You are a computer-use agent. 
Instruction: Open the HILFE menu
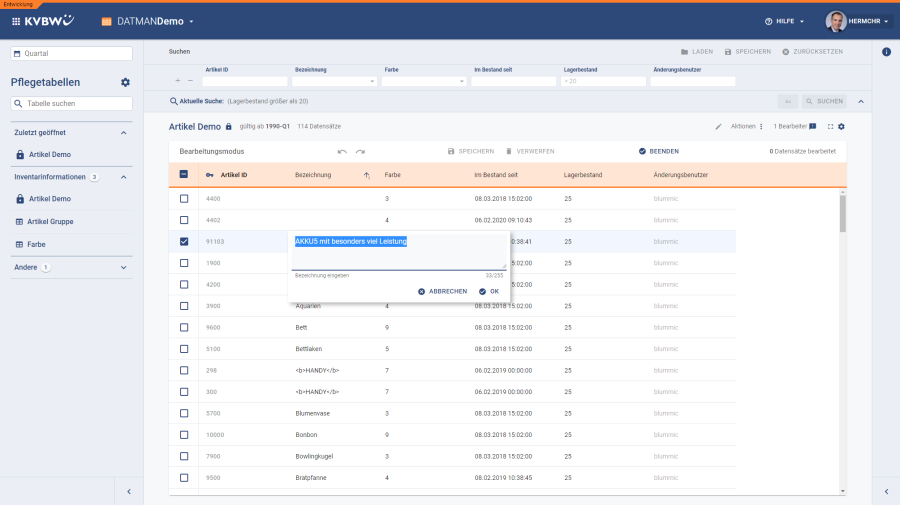(x=784, y=21)
